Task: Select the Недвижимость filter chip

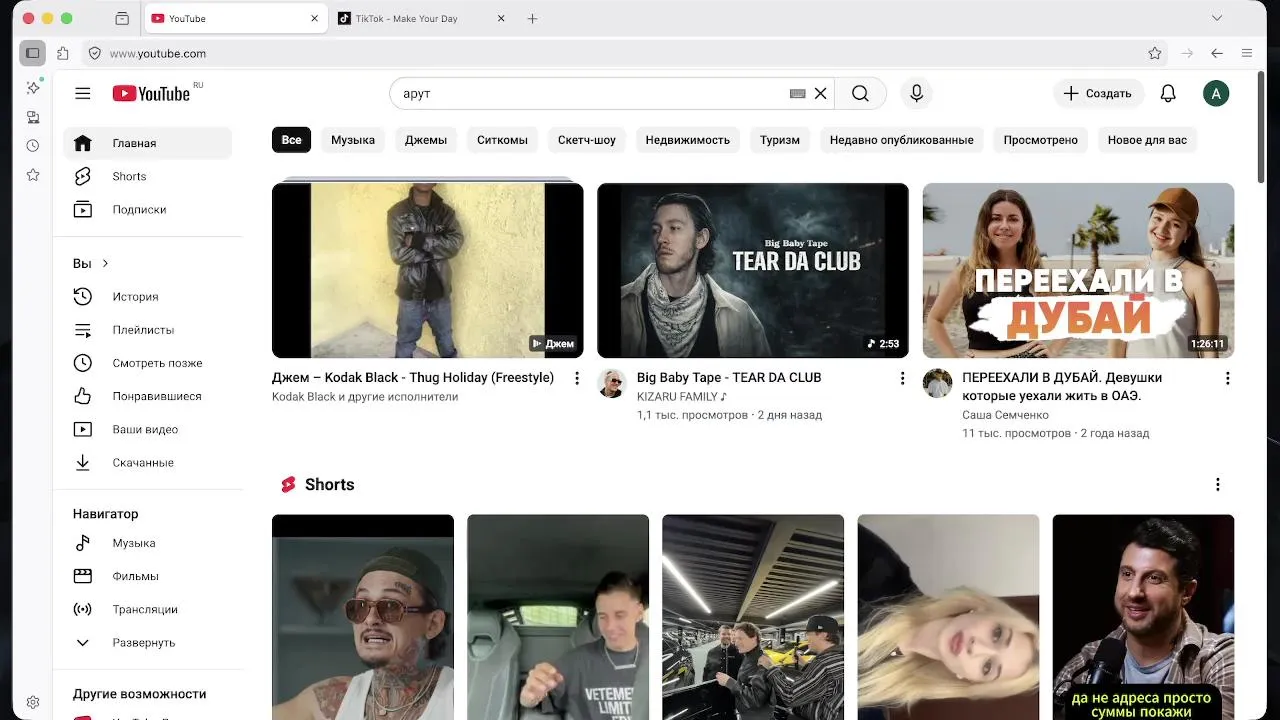Action: (688, 140)
